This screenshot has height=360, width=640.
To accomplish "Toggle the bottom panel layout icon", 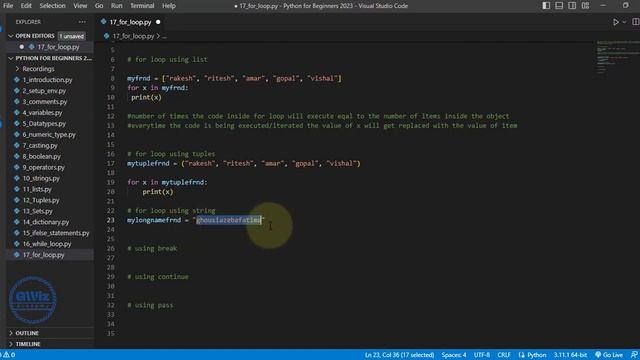I will point(559,6).
